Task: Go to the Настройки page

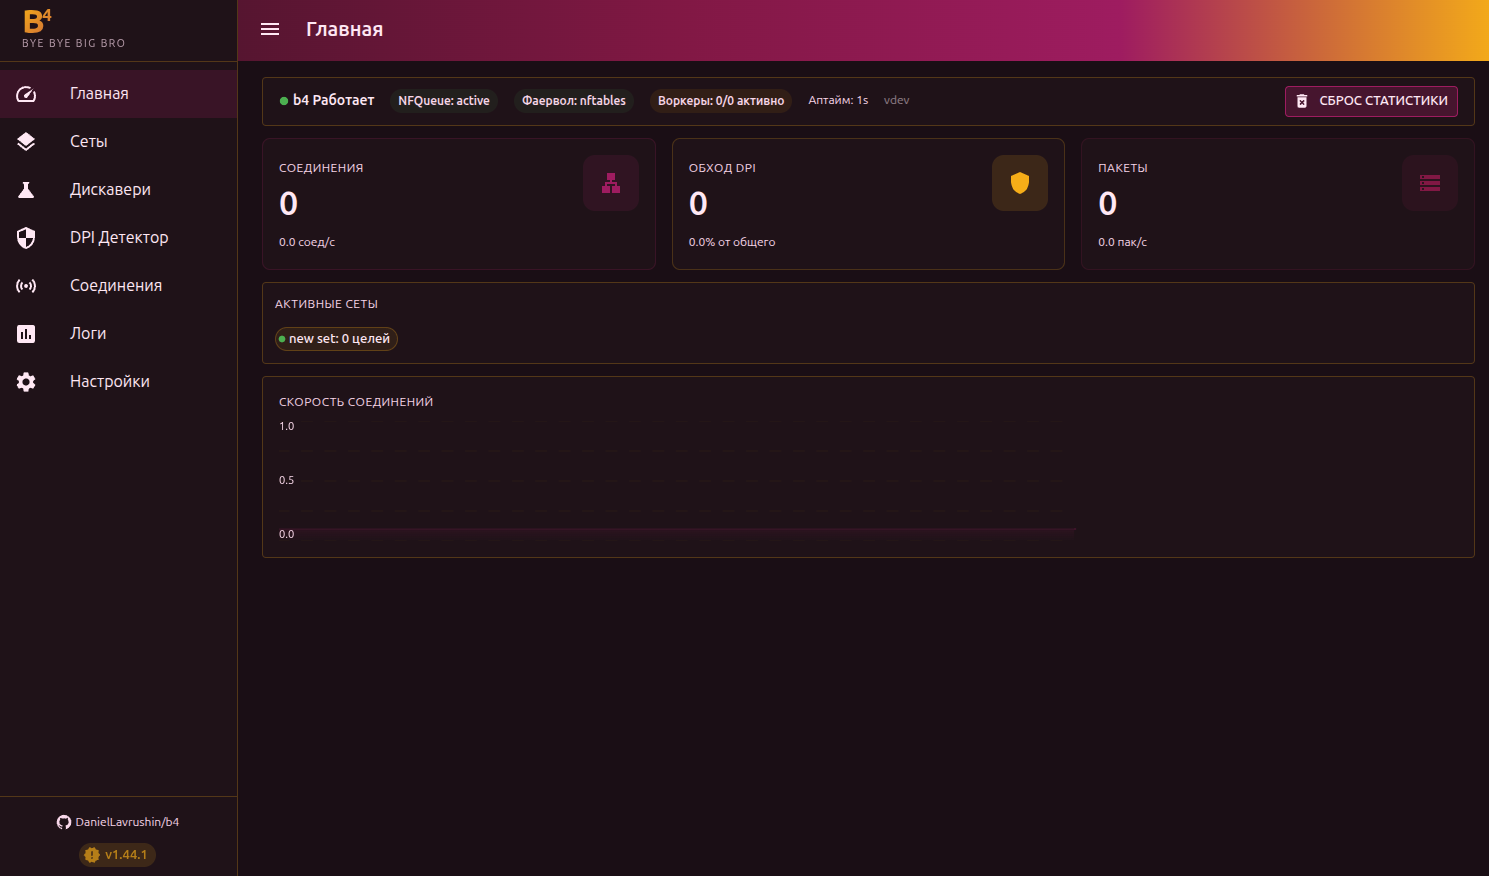Action: pyautogui.click(x=110, y=382)
